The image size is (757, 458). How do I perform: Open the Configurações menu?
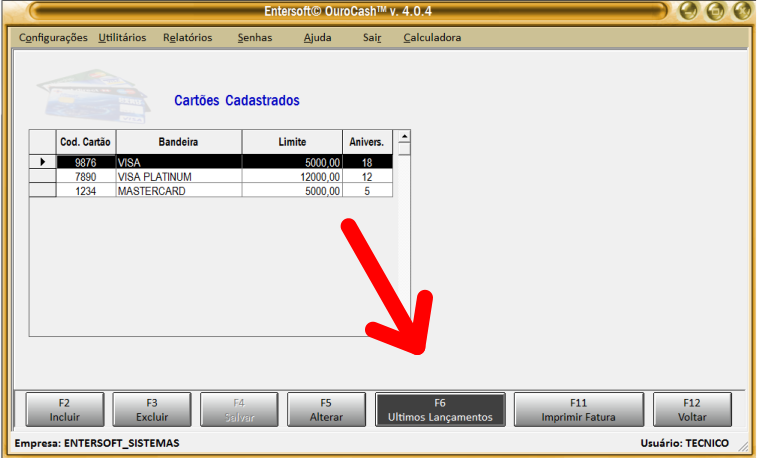53,37
